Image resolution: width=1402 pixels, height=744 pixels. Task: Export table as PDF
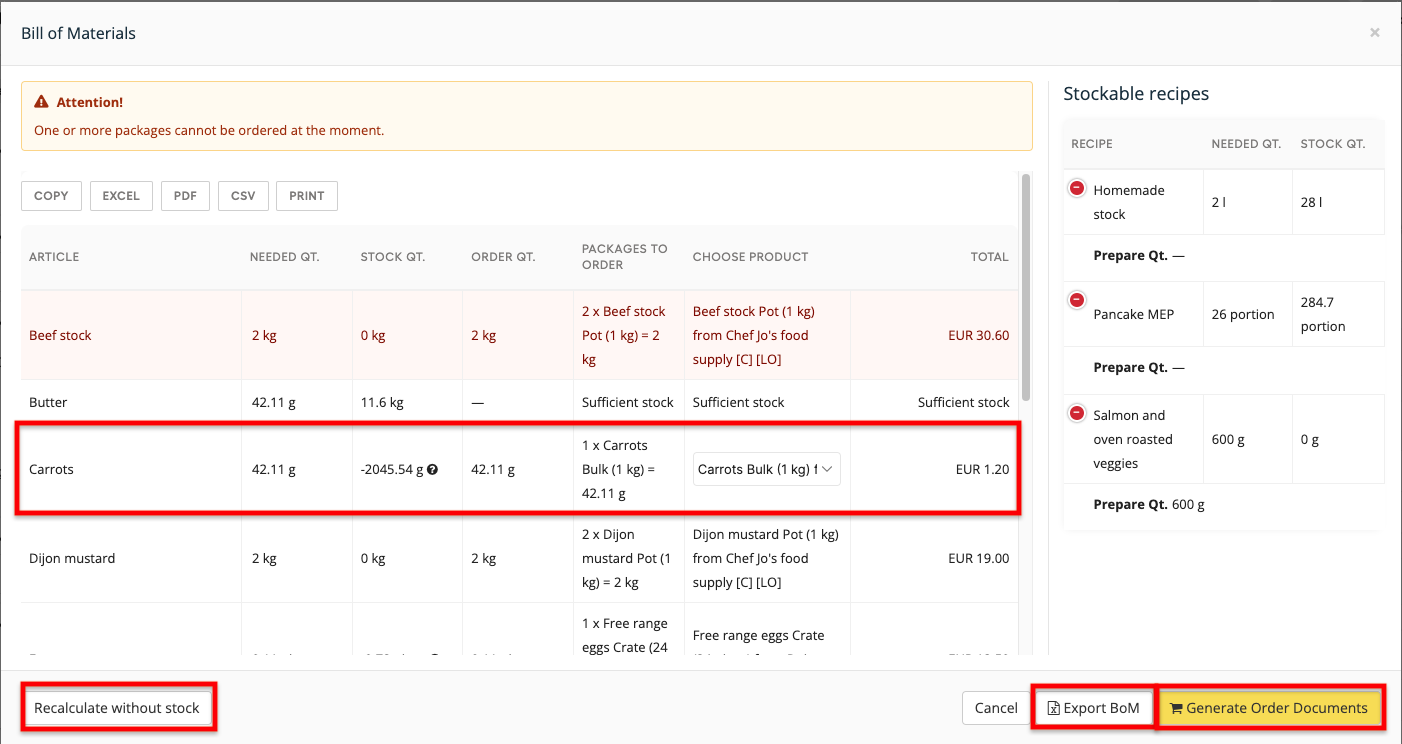click(x=185, y=196)
